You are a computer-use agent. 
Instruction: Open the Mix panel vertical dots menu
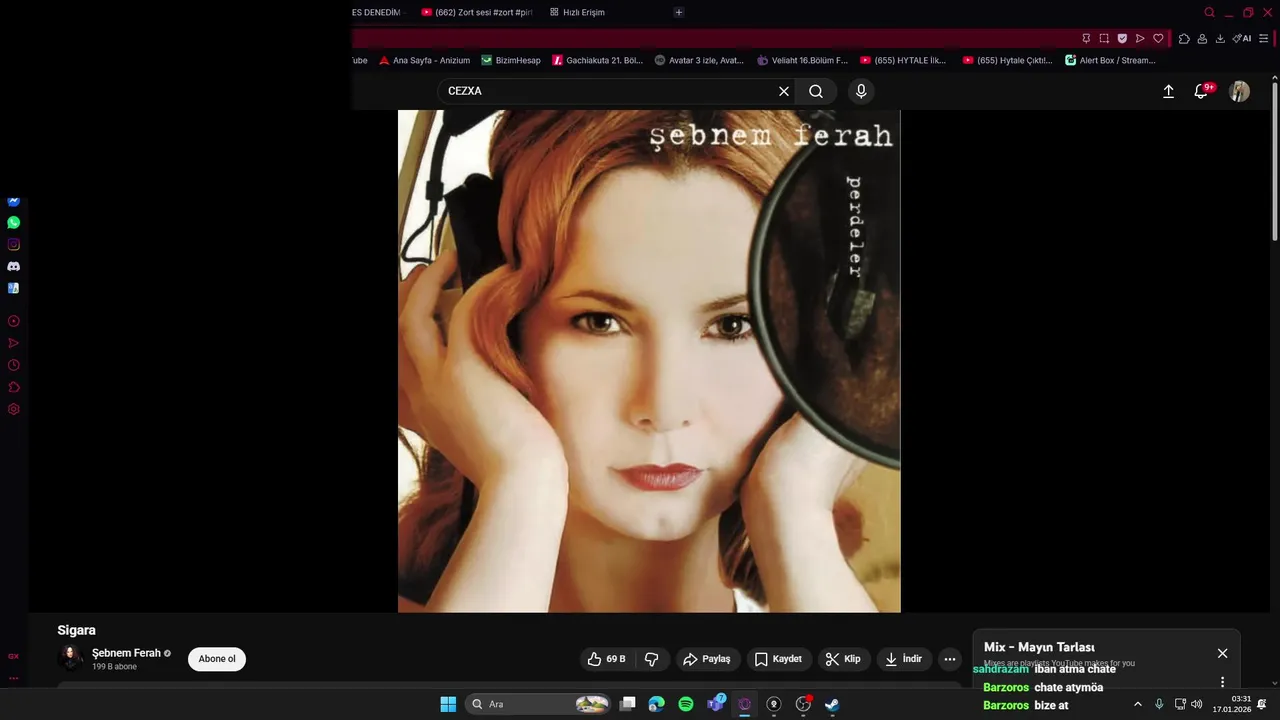pos(1222,682)
